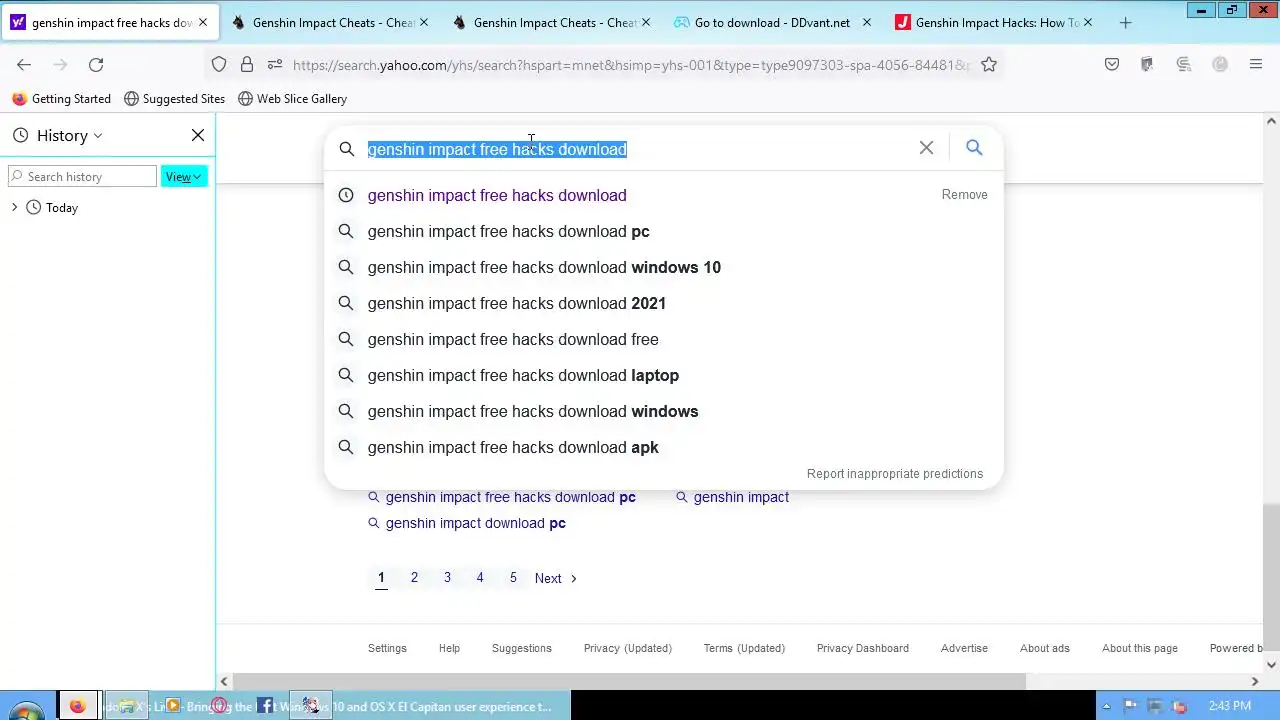Open the Suggested Sites bookmark
1280x720 pixels.
tap(174, 99)
